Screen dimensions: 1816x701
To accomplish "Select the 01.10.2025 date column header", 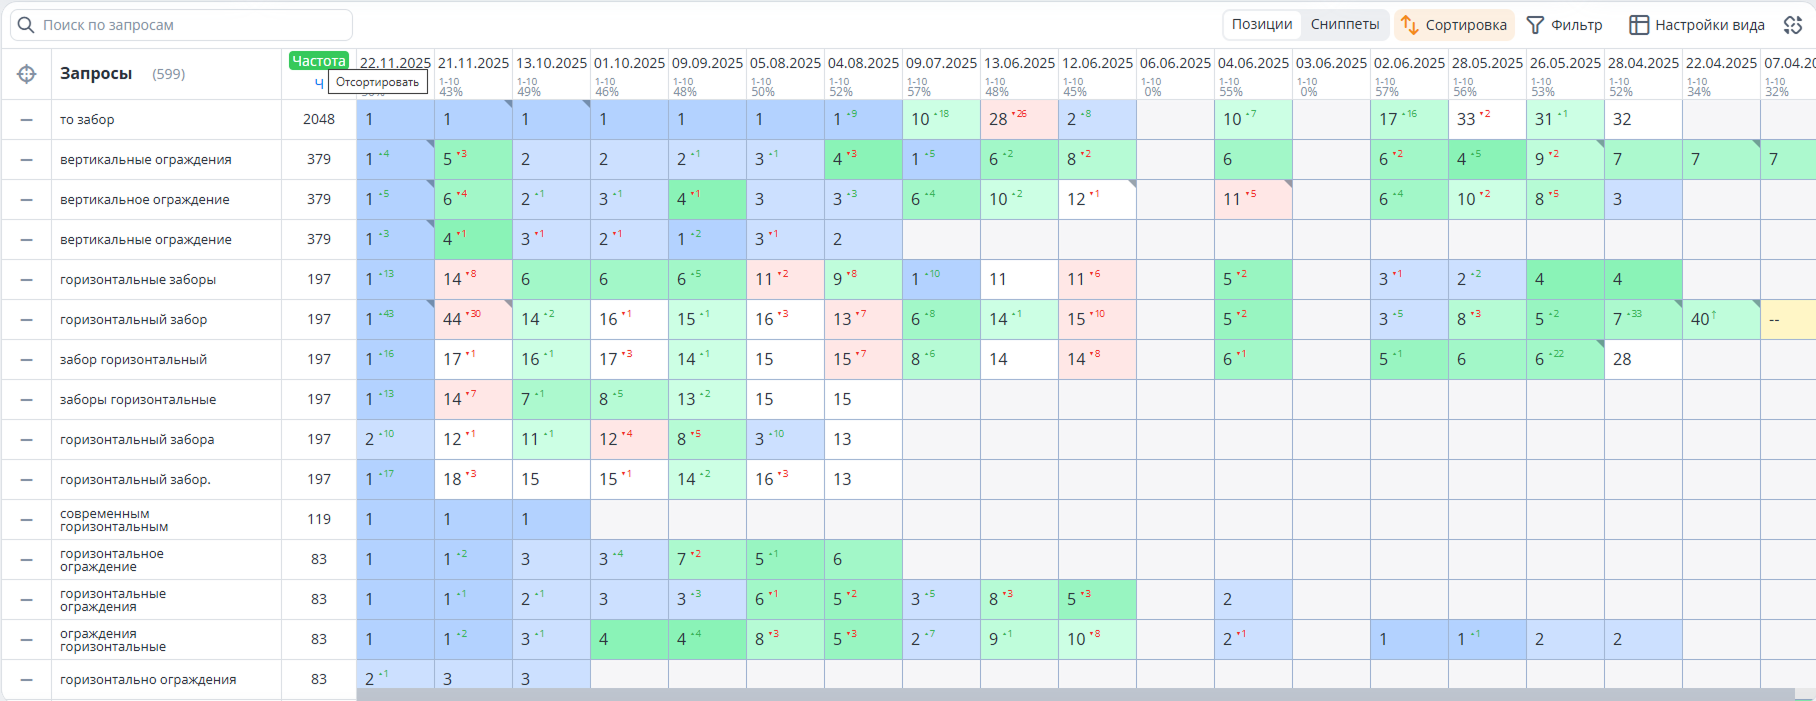I will pos(629,63).
